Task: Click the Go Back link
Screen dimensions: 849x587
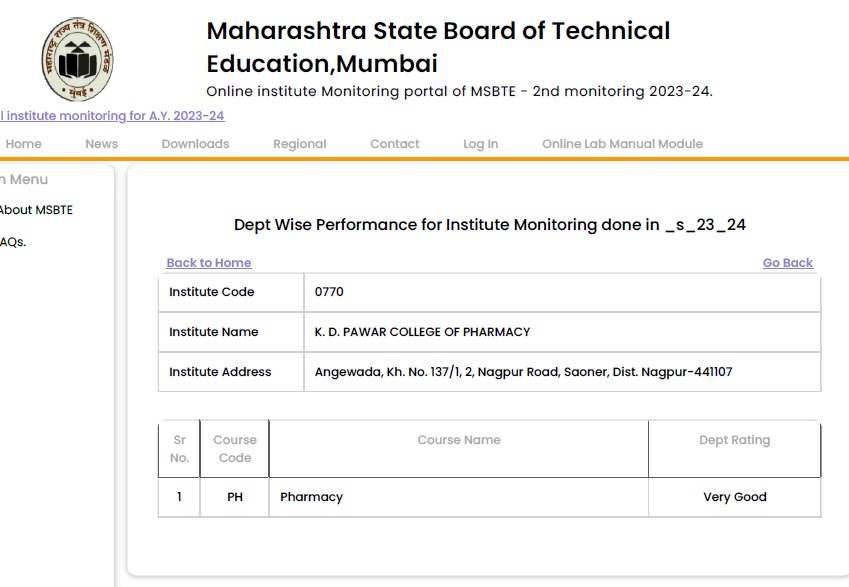Action: (x=788, y=263)
